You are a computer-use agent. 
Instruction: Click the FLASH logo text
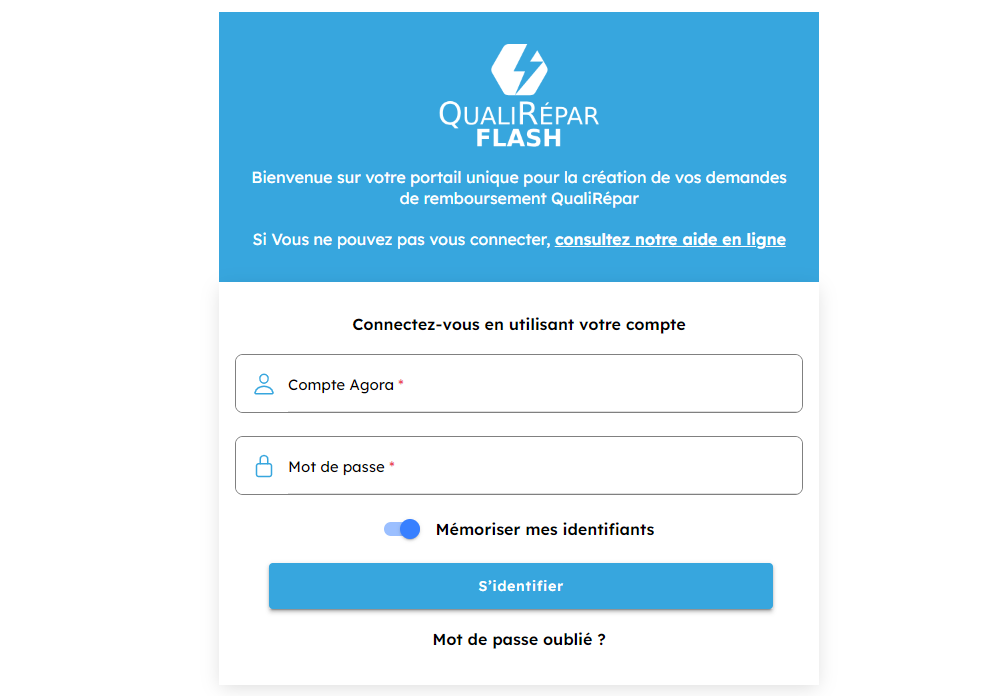pos(519,138)
